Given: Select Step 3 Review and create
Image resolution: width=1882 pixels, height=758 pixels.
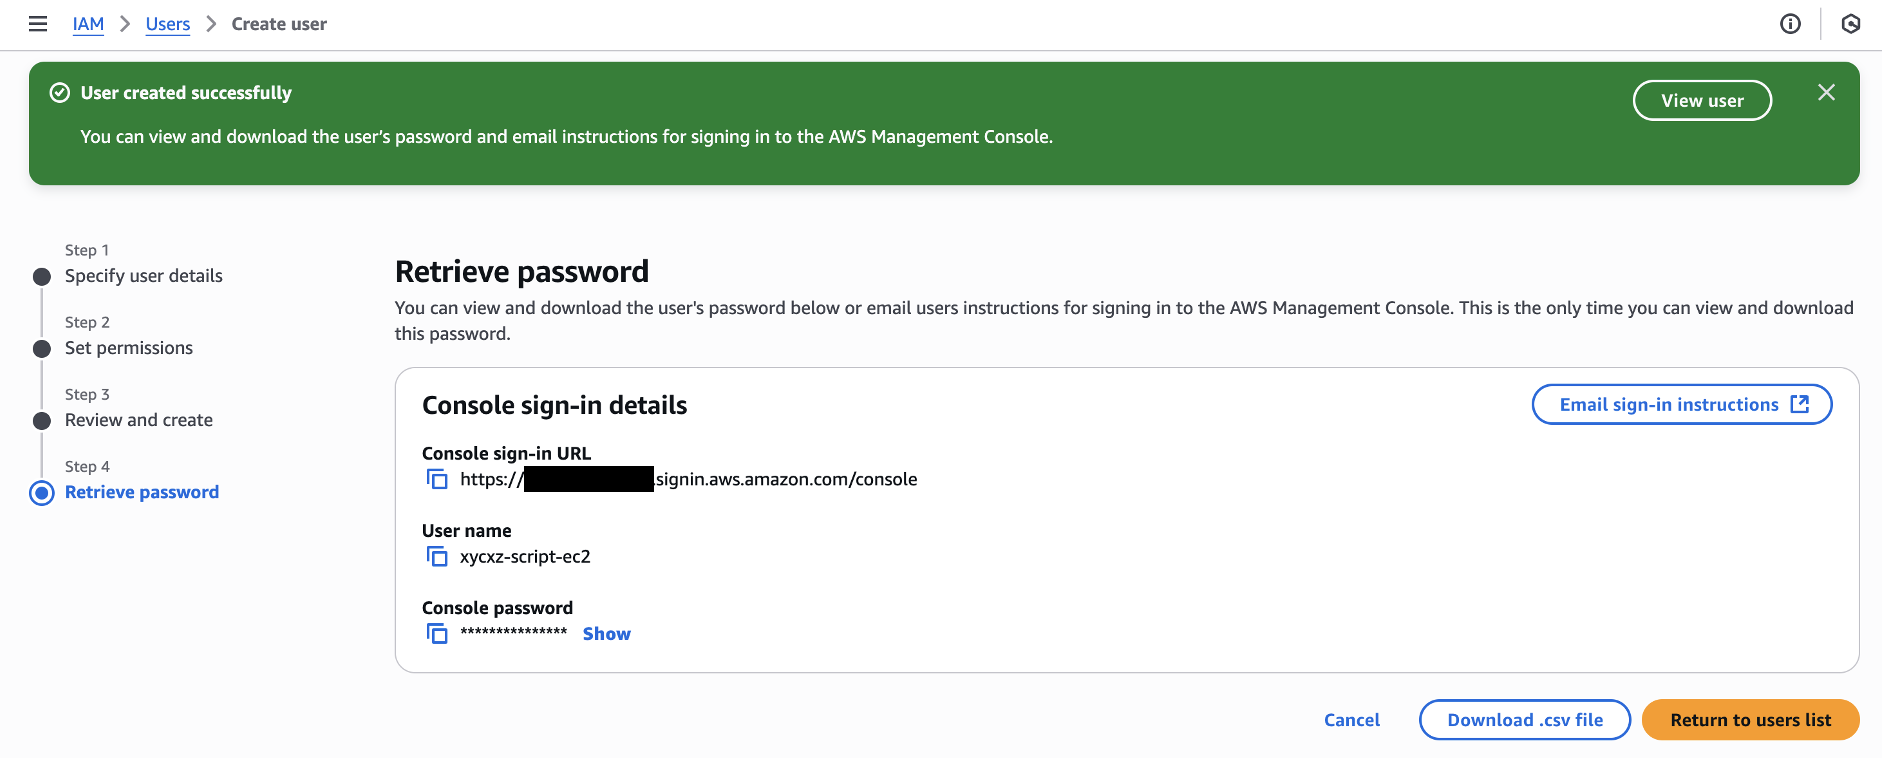Looking at the screenshot, I should point(138,420).
